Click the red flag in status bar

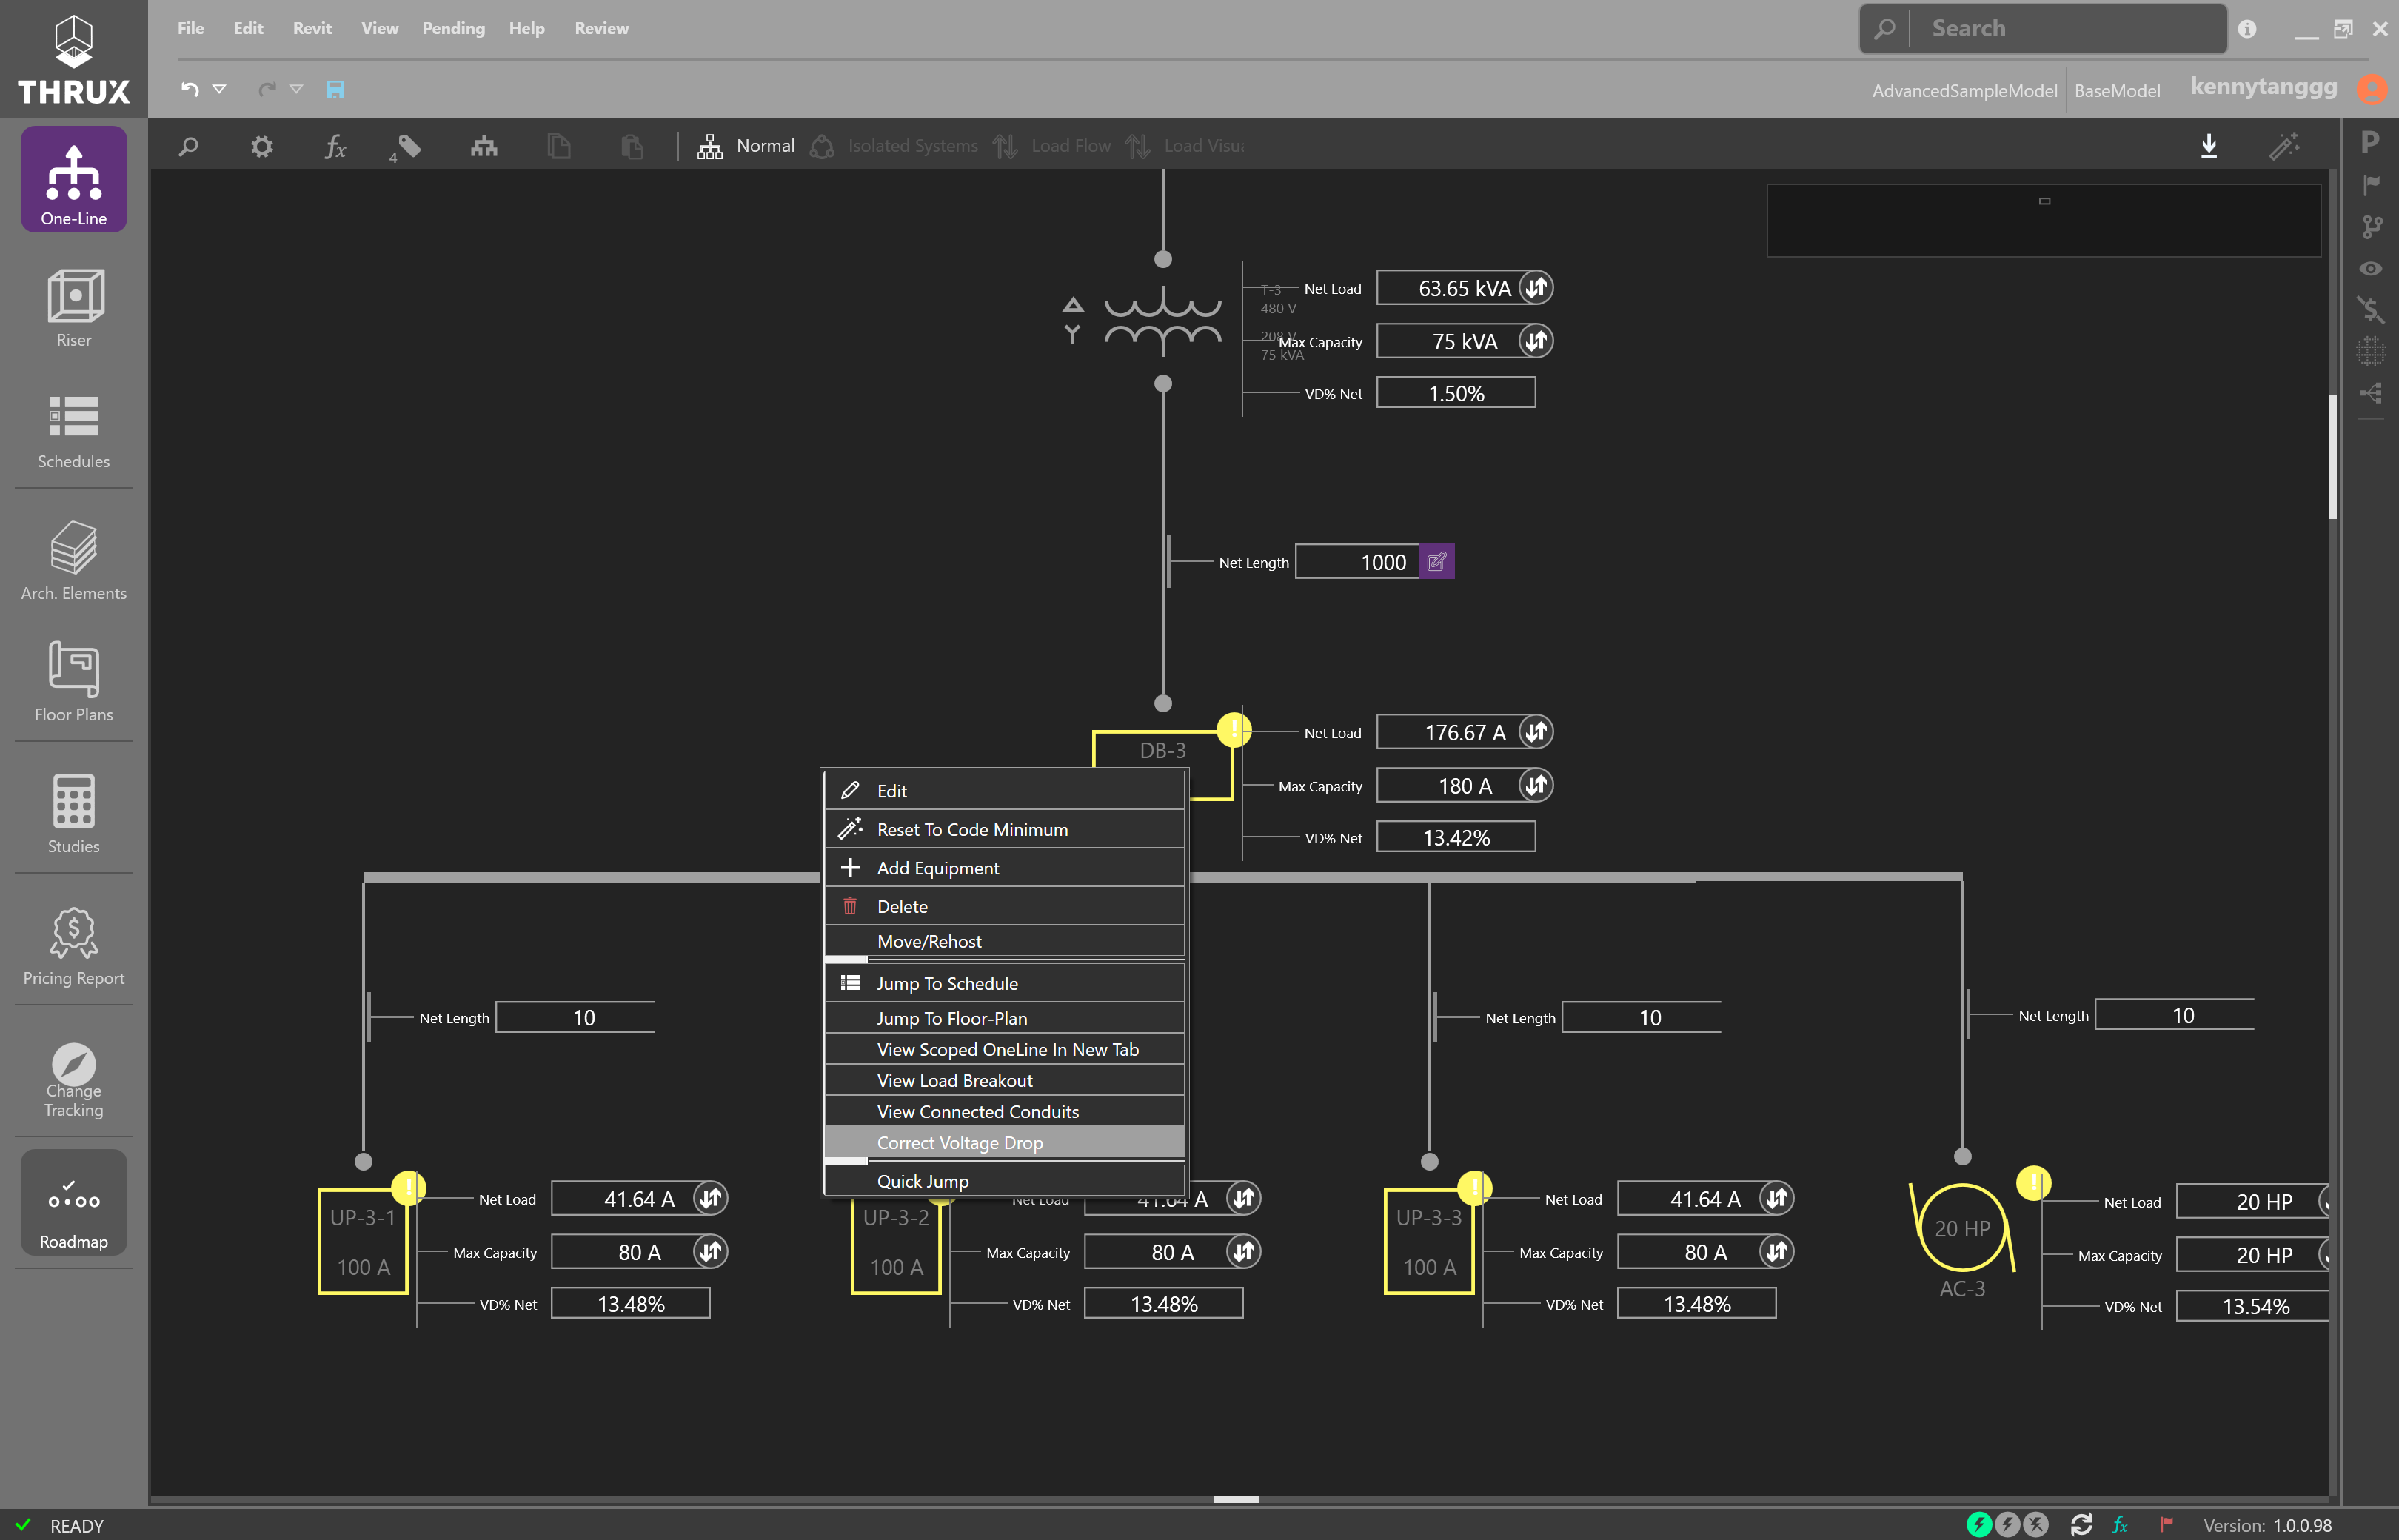[2166, 1524]
